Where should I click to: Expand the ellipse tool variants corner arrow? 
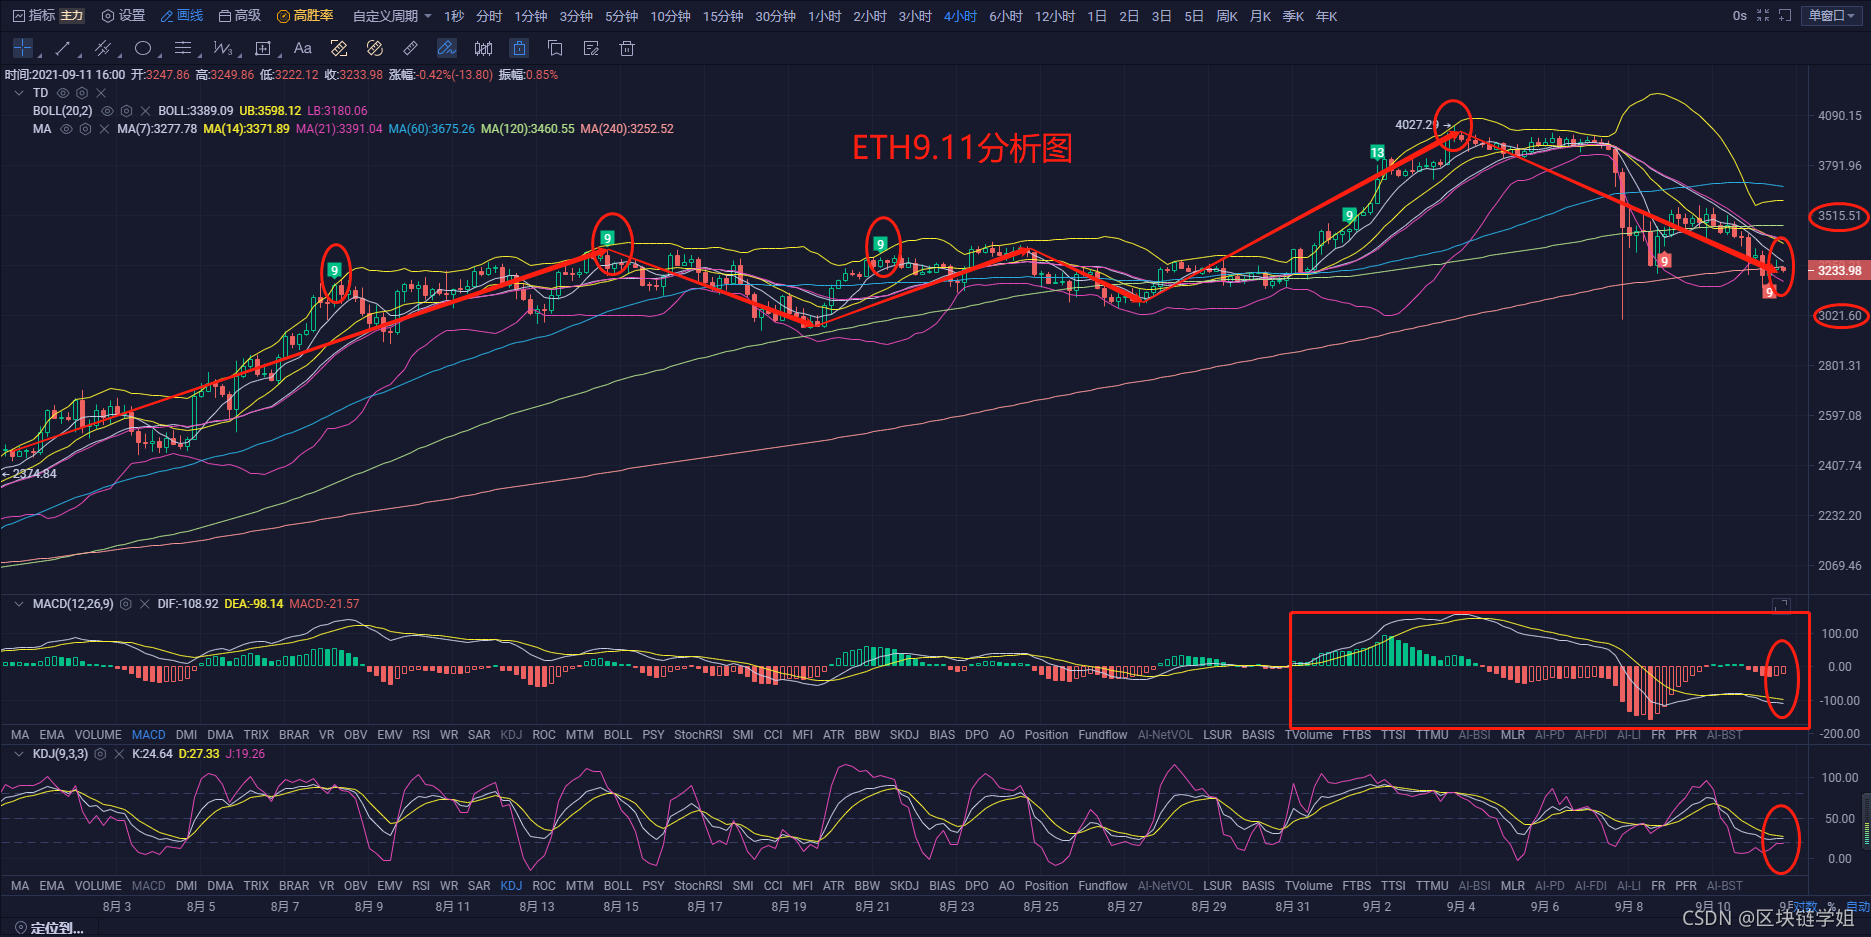(158, 57)
